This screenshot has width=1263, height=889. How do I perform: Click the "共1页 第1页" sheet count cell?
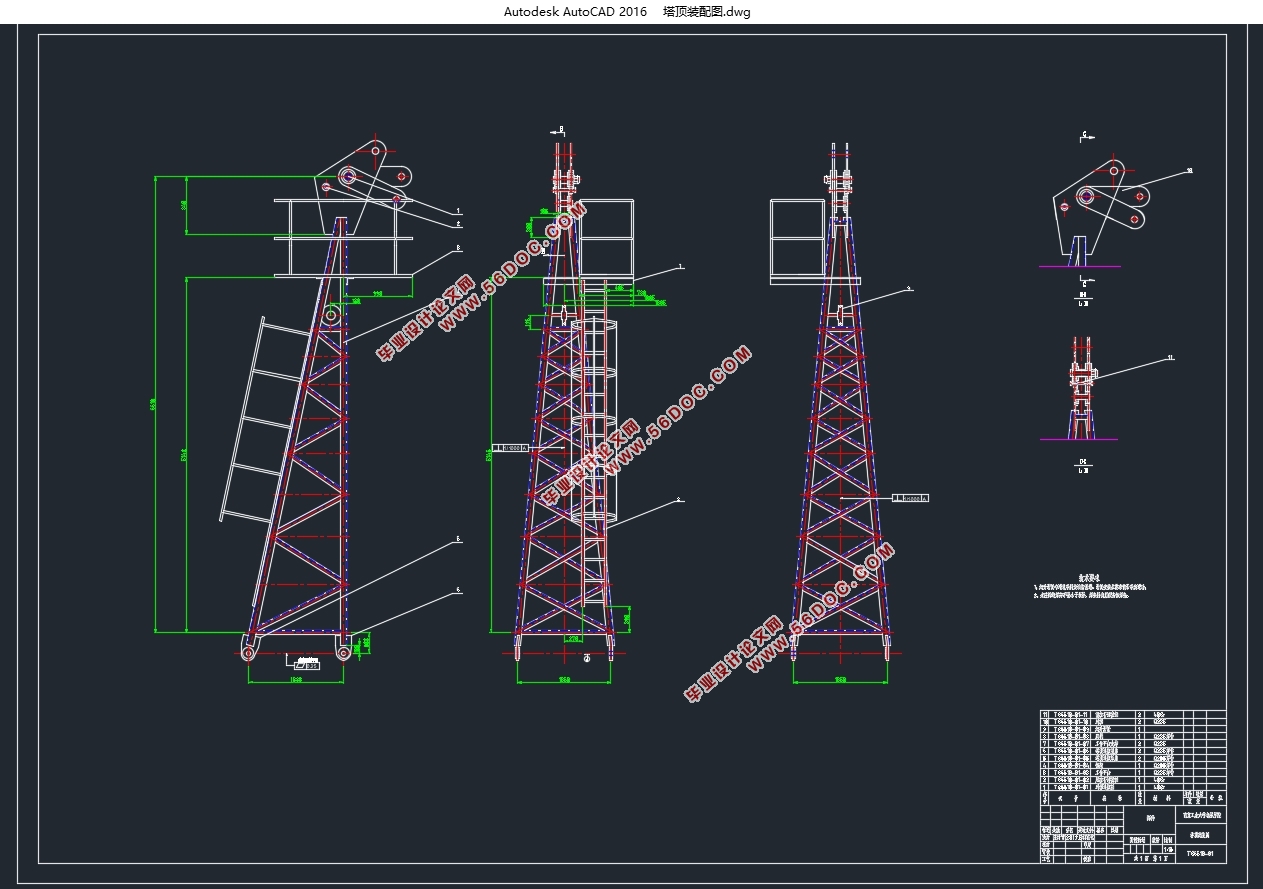(1151, 857)
